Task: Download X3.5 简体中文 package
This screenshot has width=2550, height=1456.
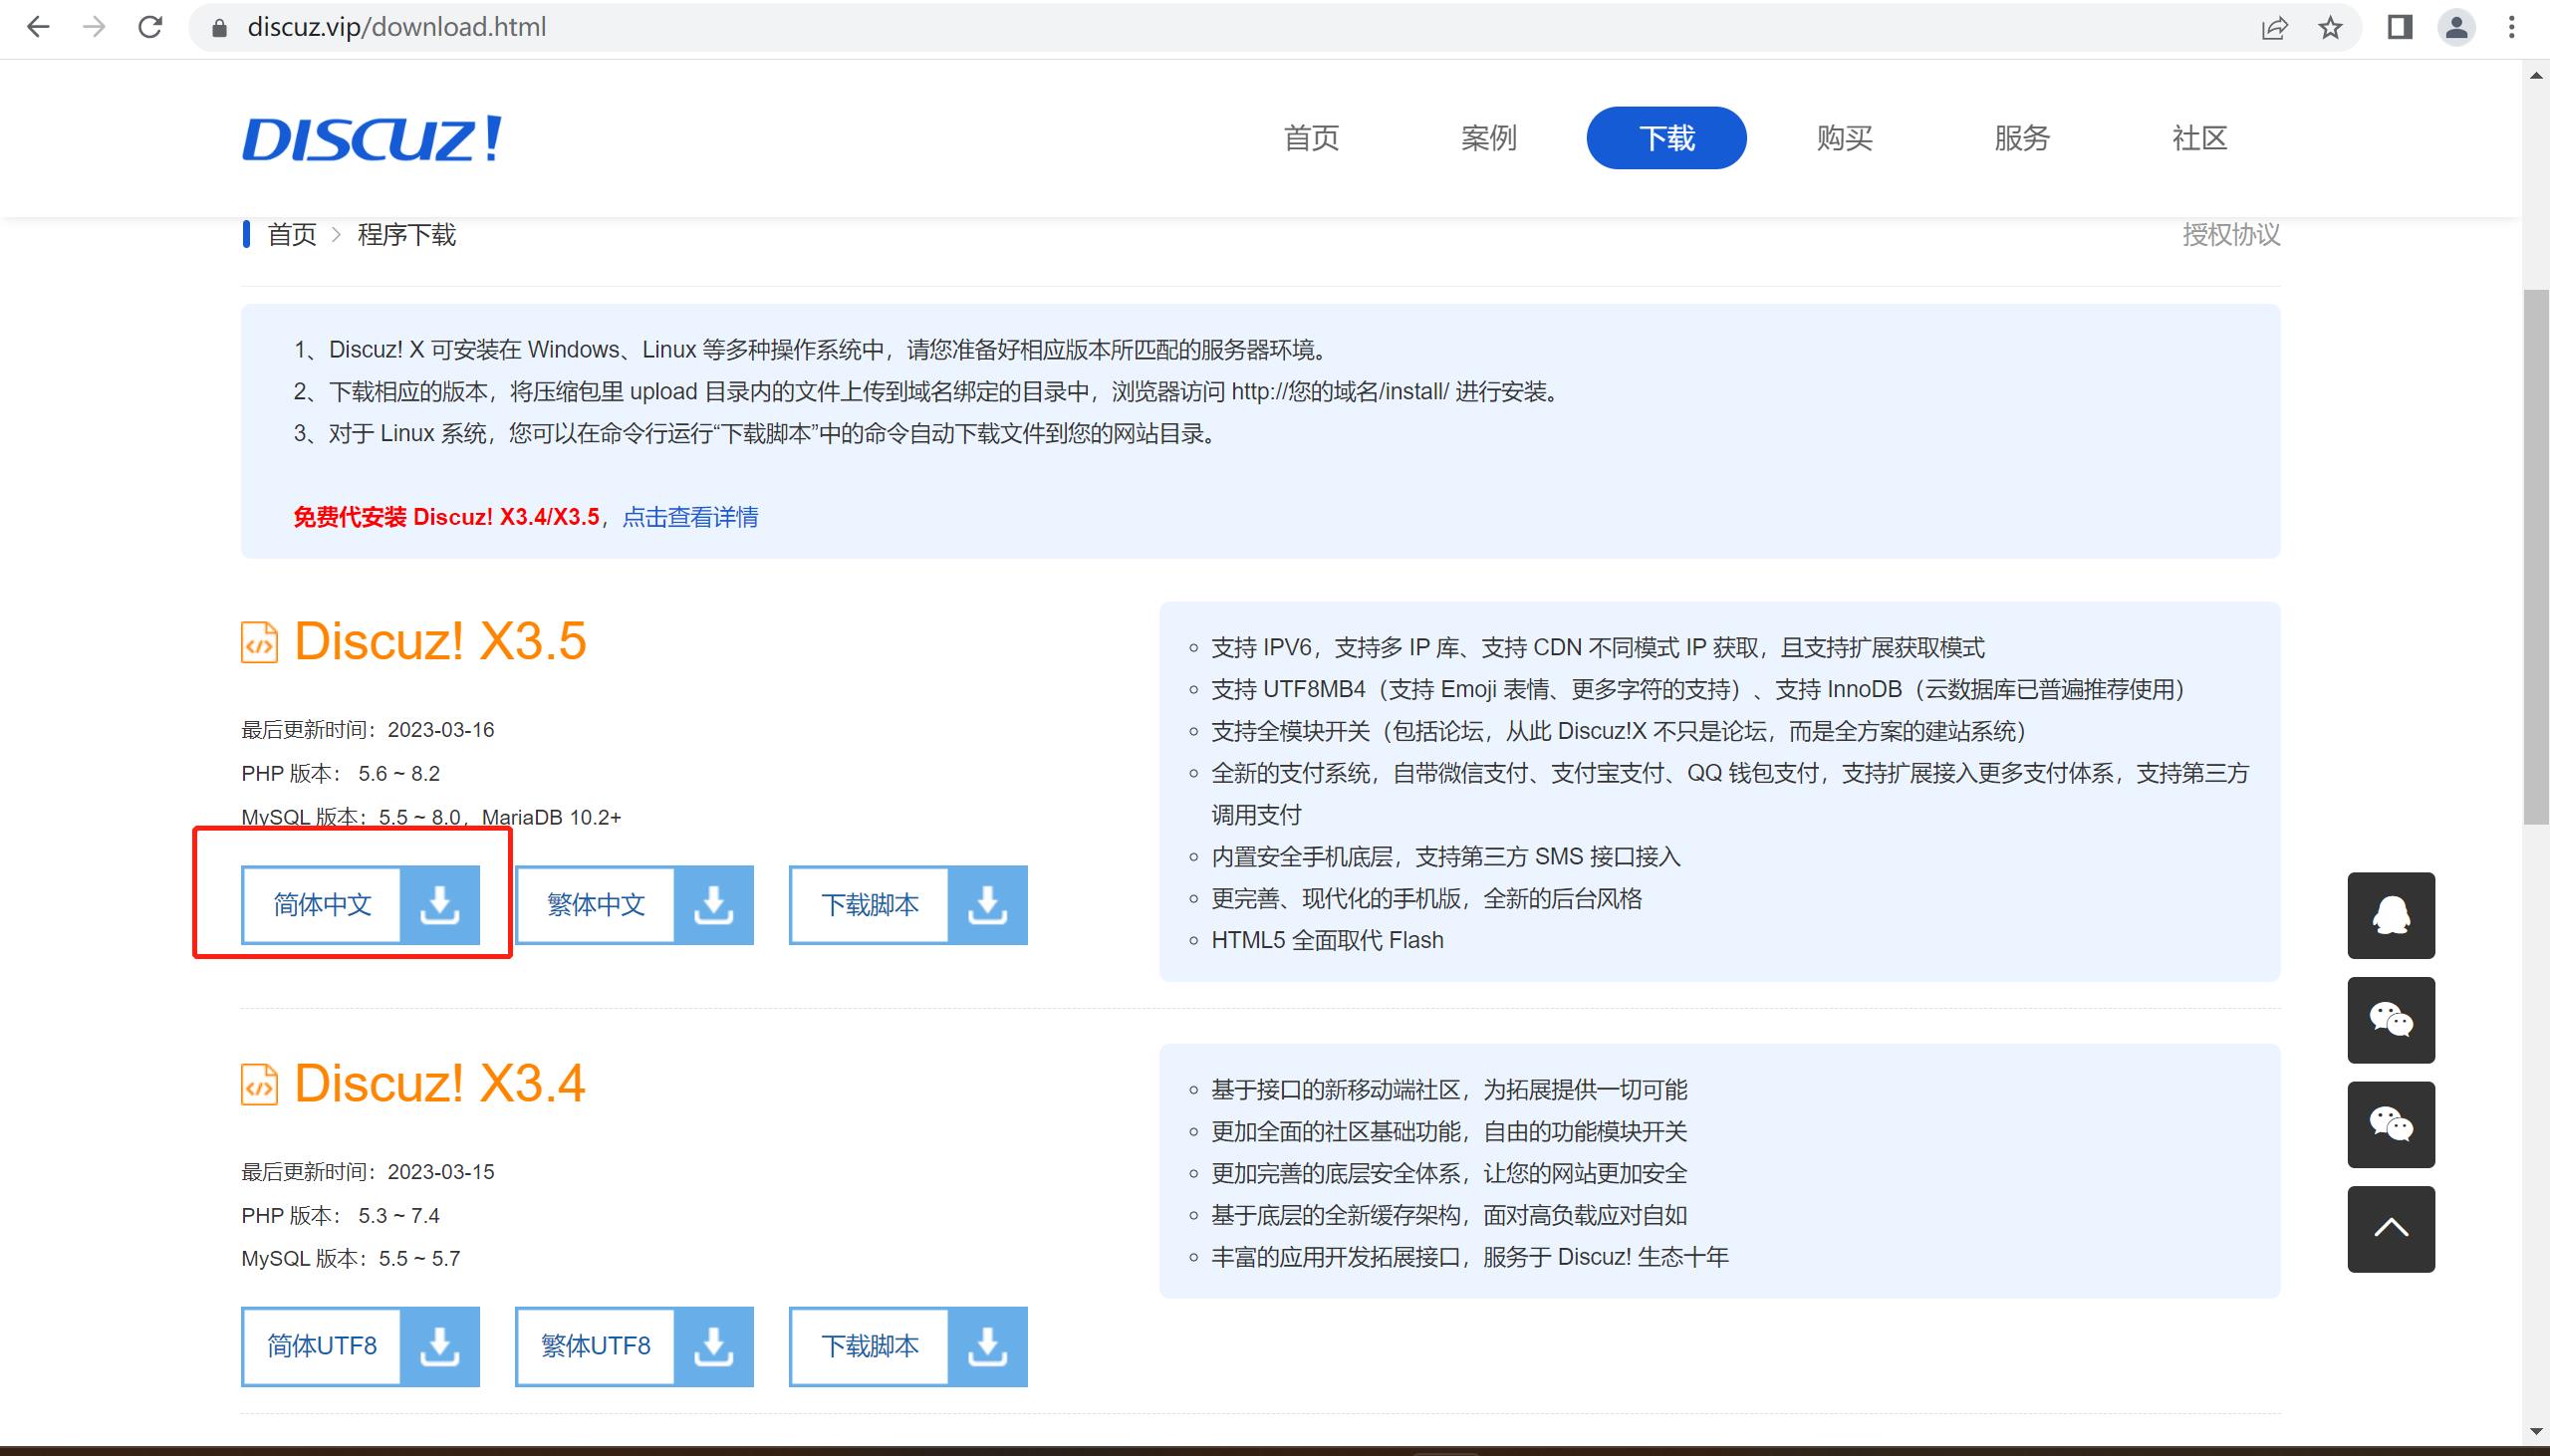Action: (x=360, y=905)
